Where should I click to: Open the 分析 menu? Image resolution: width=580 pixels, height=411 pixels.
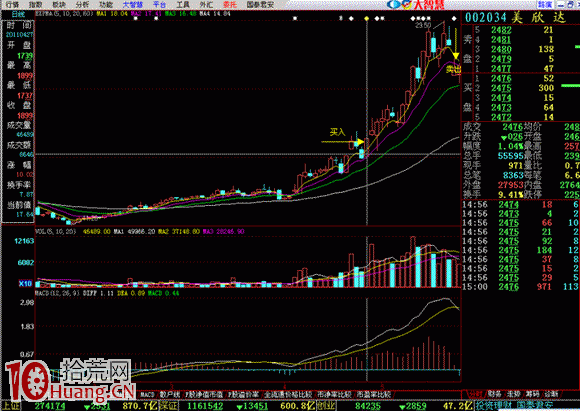coord(82,5)
